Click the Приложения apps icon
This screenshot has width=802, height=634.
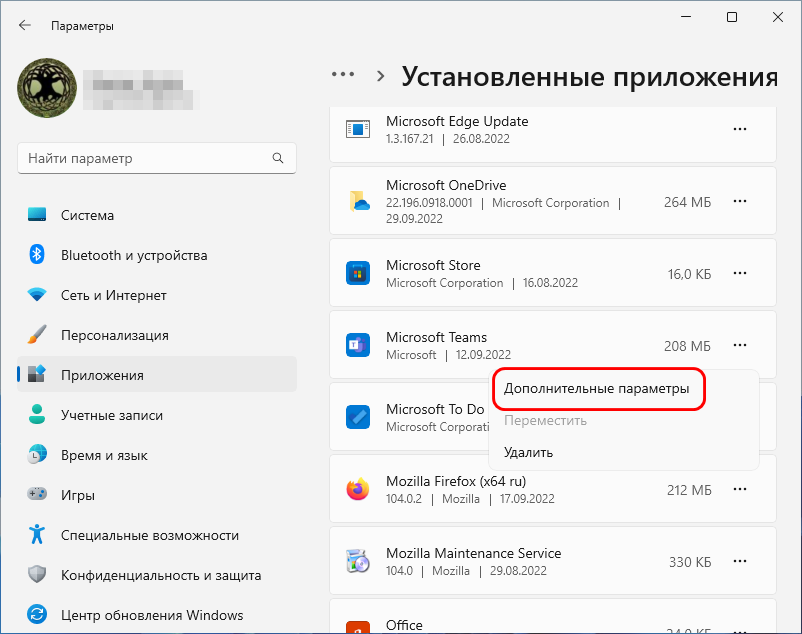click(x=37, y=374)
